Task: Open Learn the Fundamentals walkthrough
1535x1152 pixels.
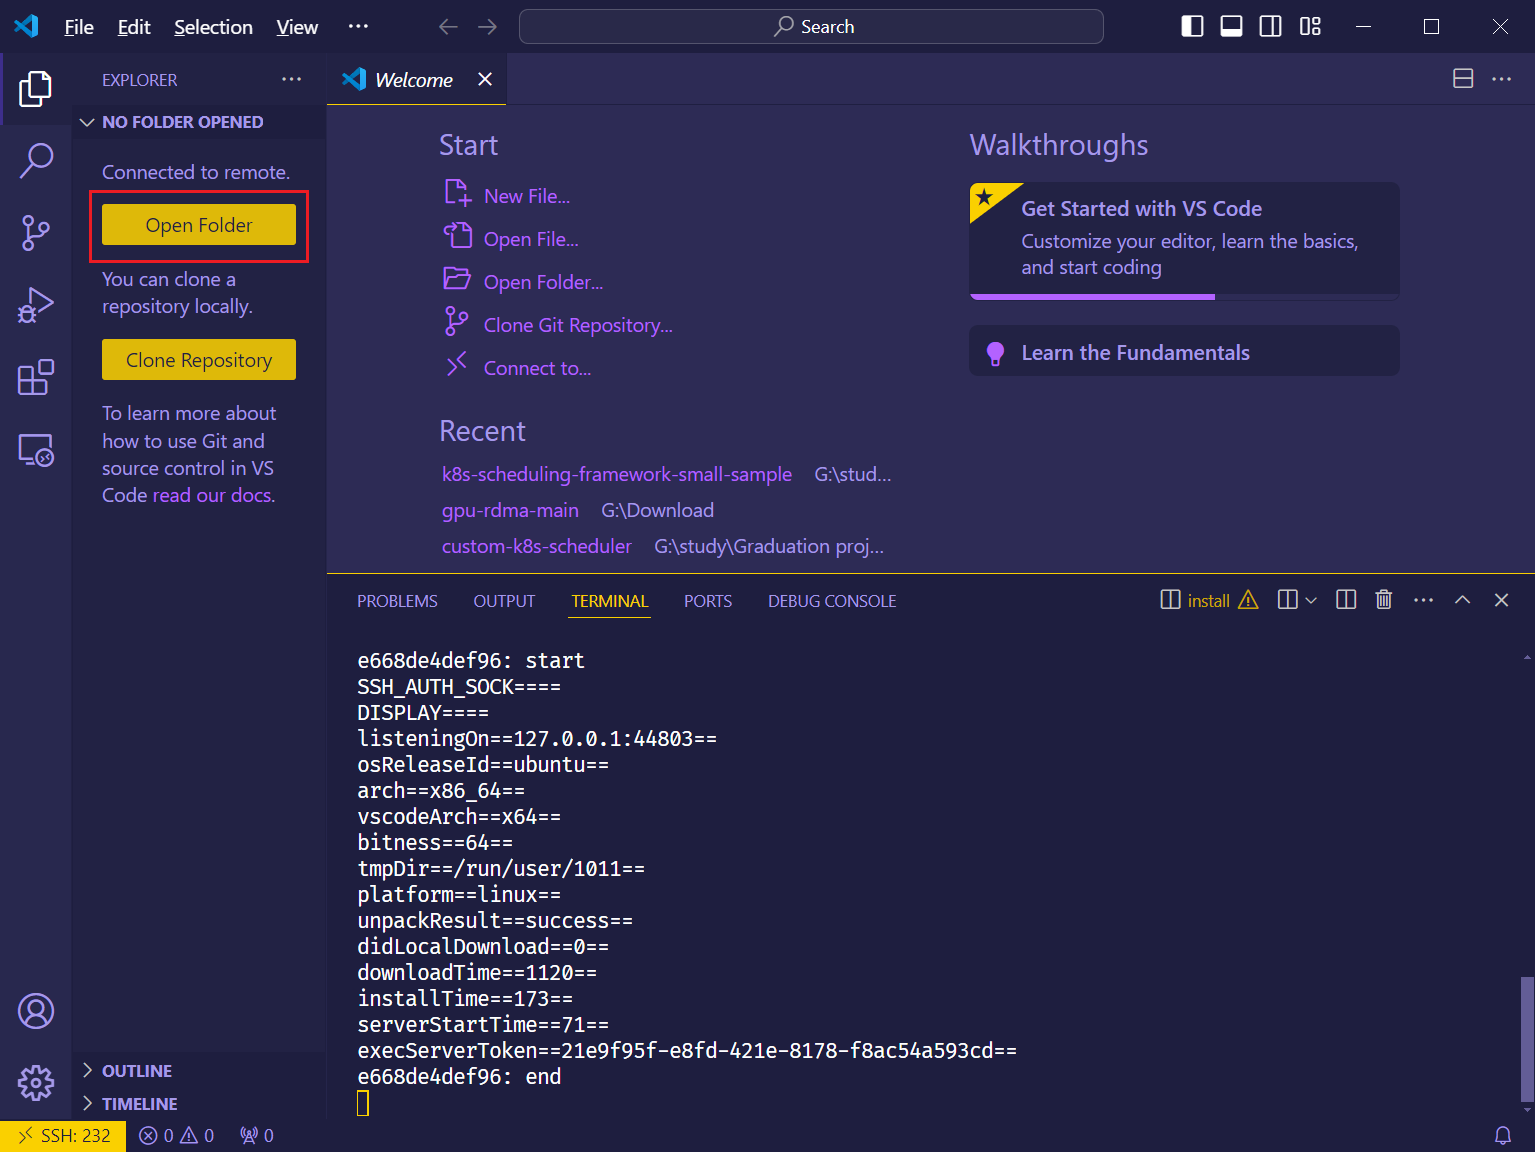Action: pos(1184,351)
